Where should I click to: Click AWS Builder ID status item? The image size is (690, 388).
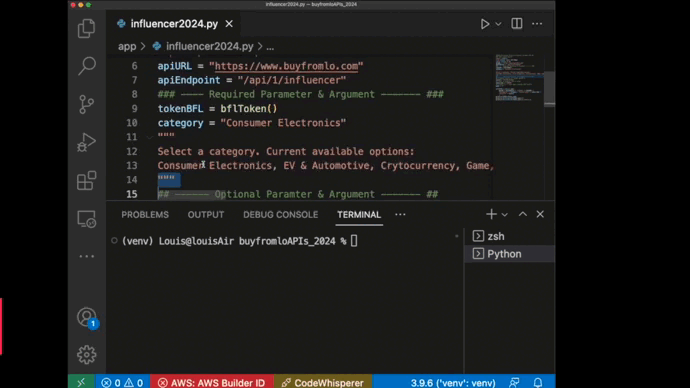point(212,382)
